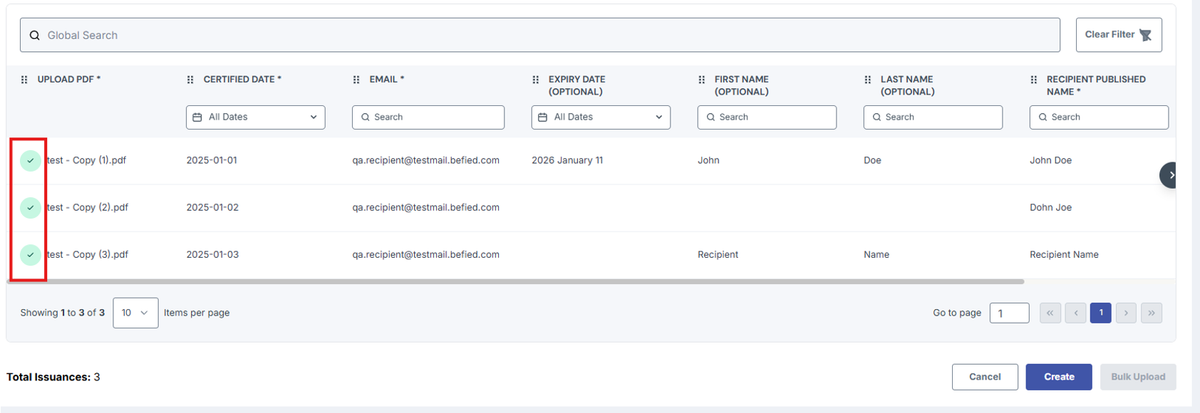Click drag handle icon of FIRST NAME column

tap(703, 79)
